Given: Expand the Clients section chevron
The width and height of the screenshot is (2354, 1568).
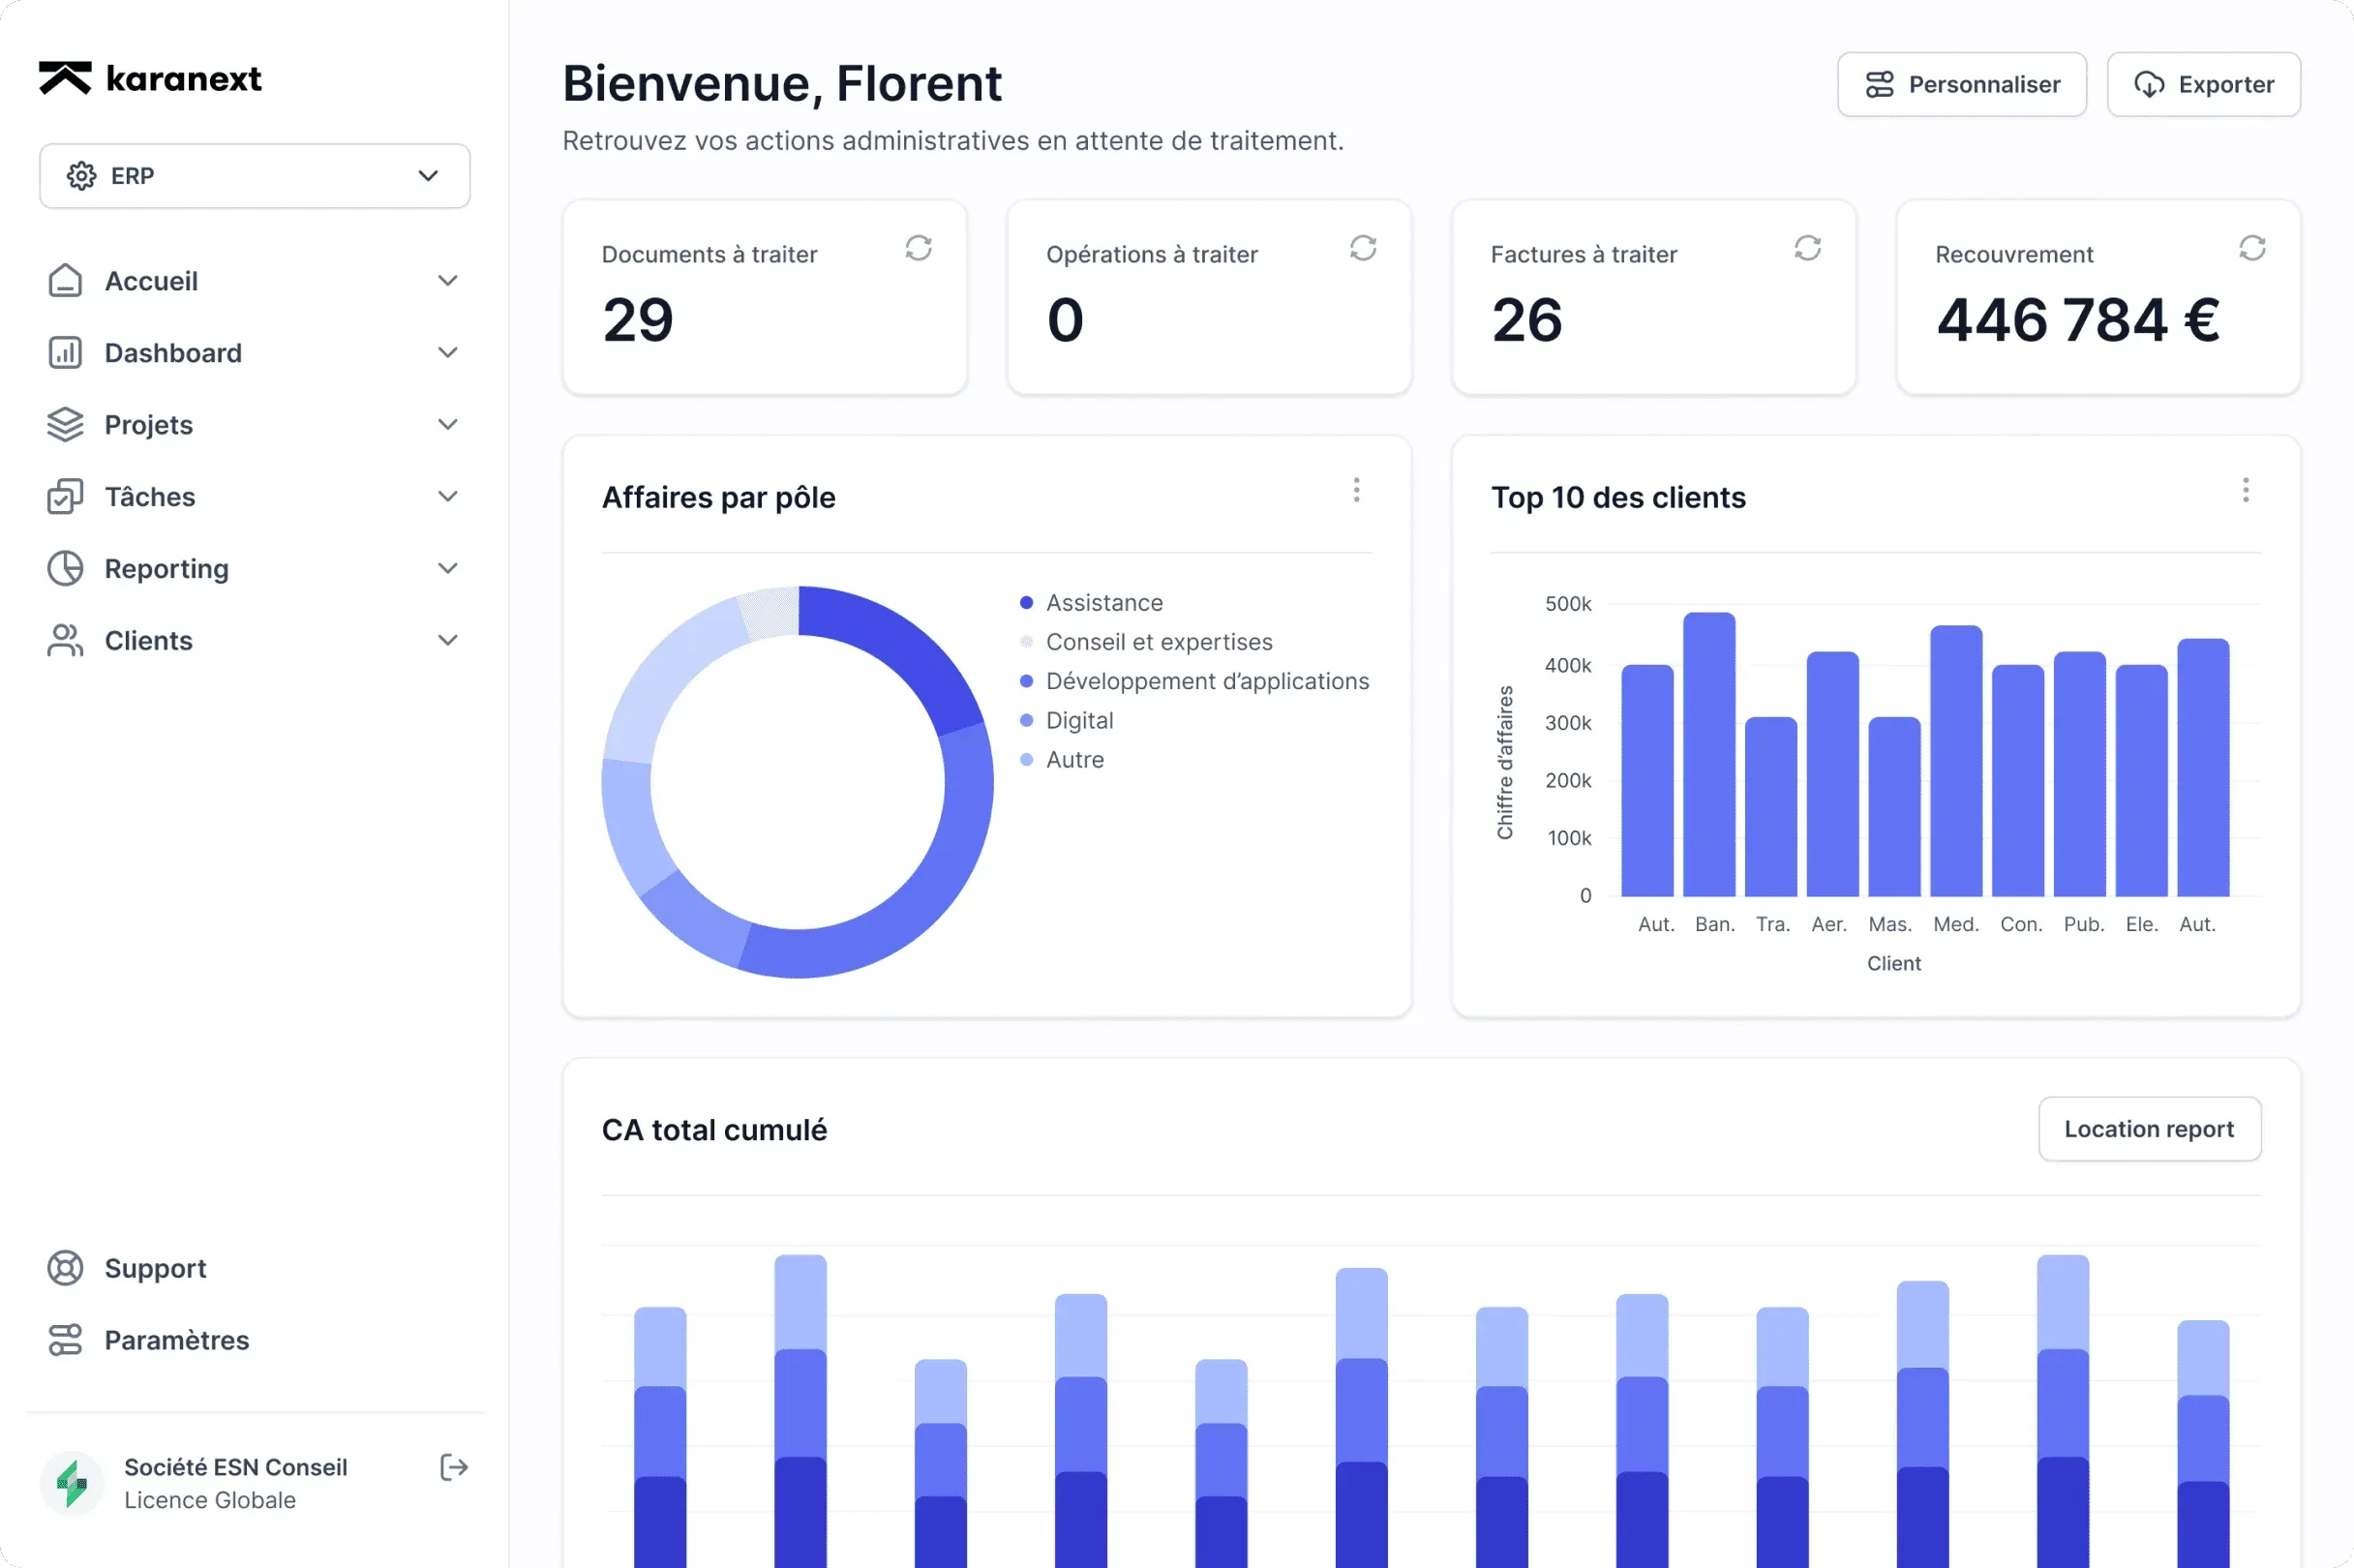Looking at the screenshot, I should coord(447,641).
